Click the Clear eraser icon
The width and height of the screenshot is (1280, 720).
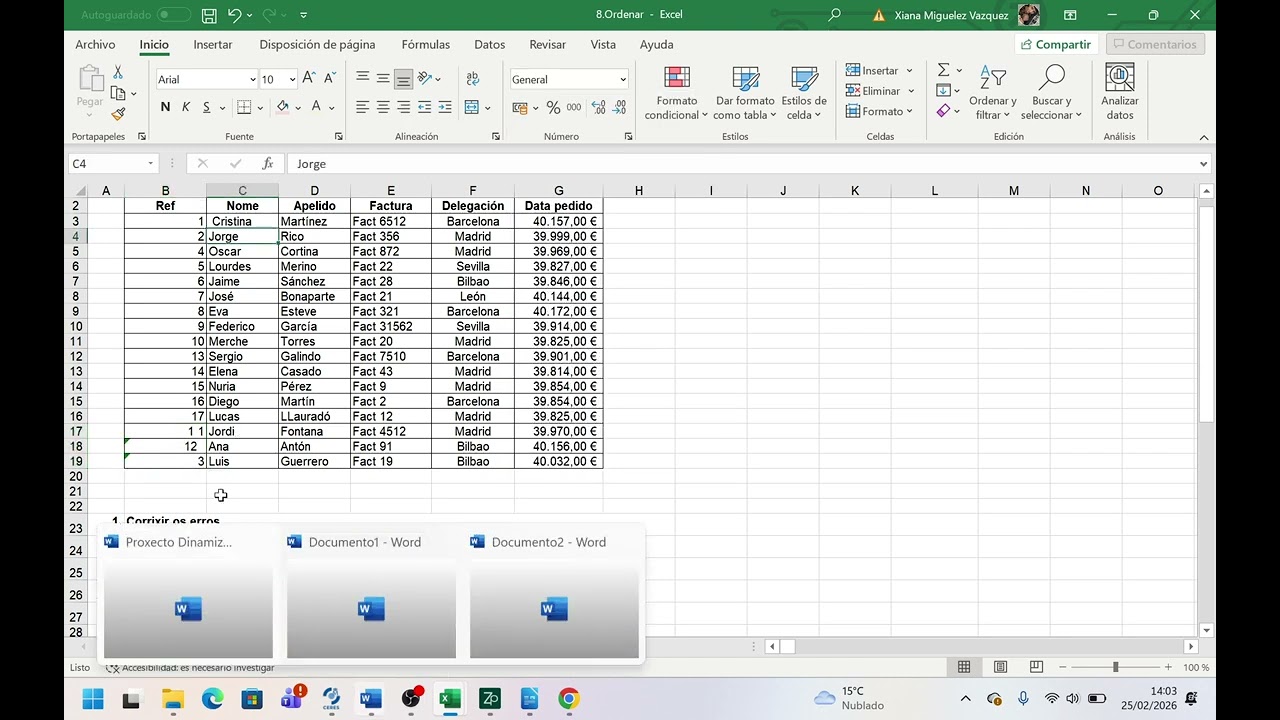point(944,111)
